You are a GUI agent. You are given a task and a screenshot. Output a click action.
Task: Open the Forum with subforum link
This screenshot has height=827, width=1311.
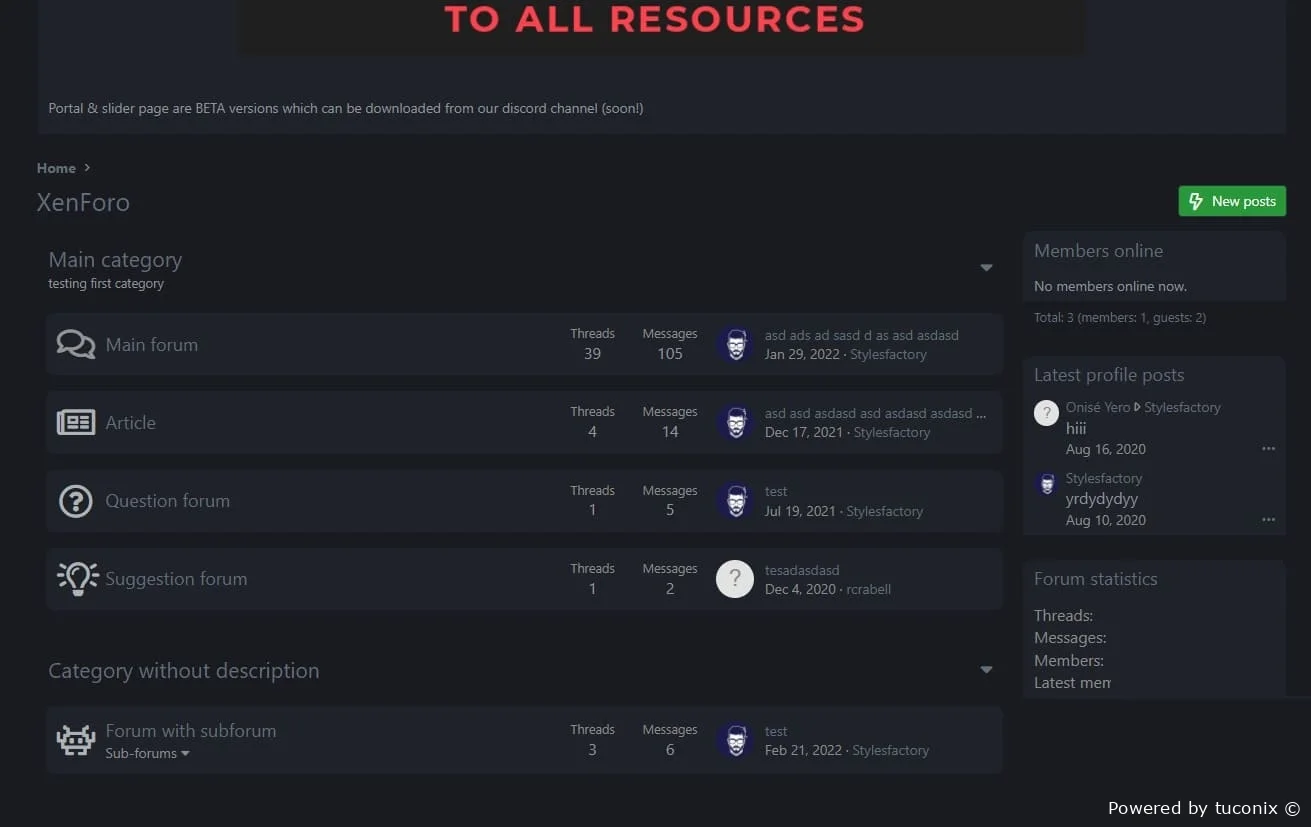pos(190,730)
